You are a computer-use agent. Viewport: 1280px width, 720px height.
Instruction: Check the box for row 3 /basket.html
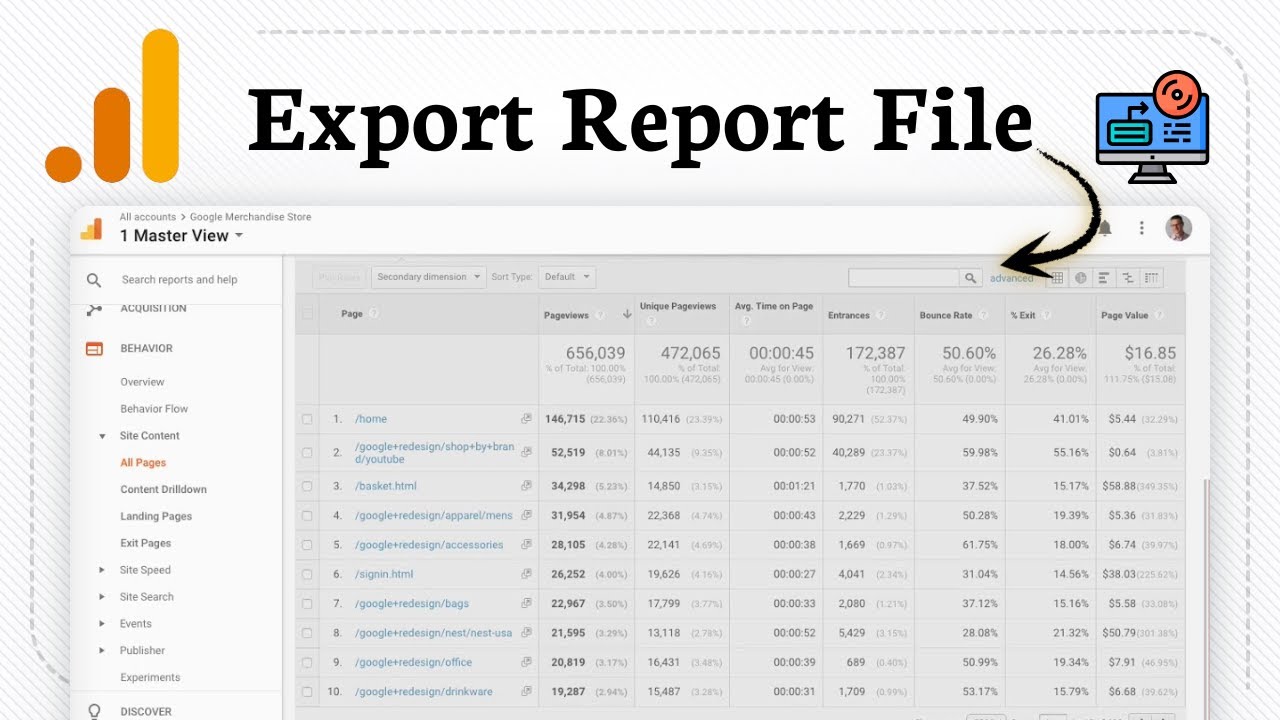307,486
